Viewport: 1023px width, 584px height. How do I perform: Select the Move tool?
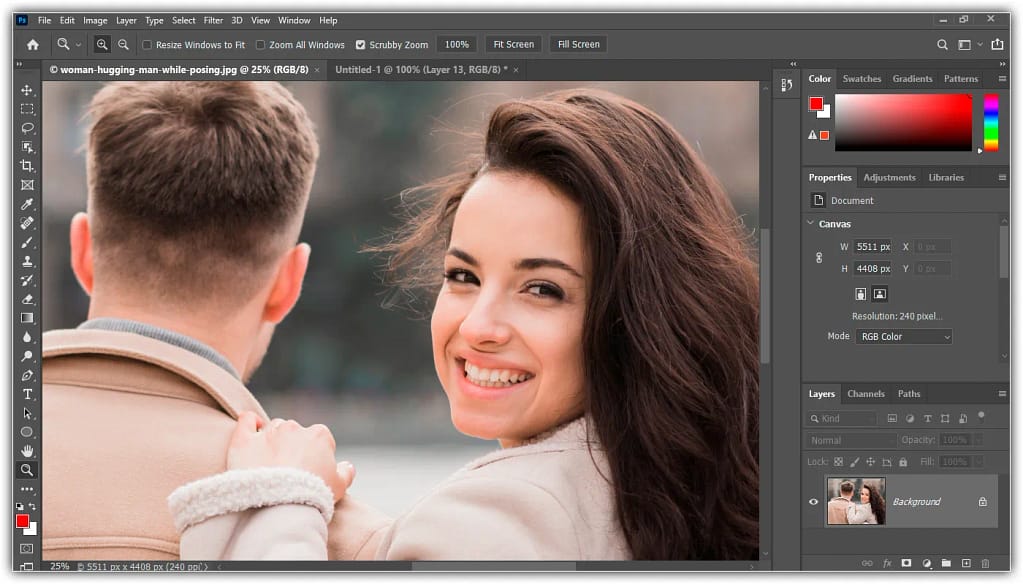tap(27, 90)
